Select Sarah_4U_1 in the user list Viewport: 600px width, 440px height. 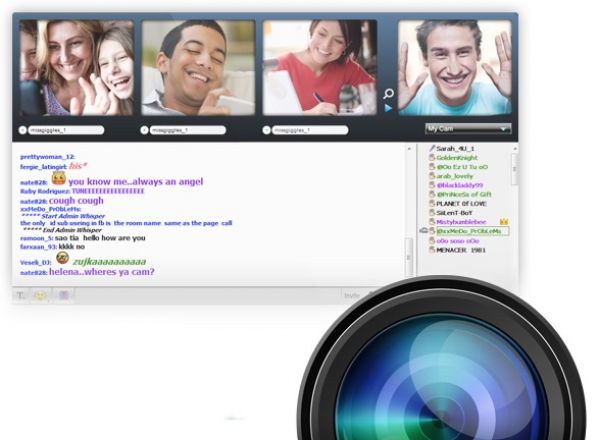coord(455,148)
